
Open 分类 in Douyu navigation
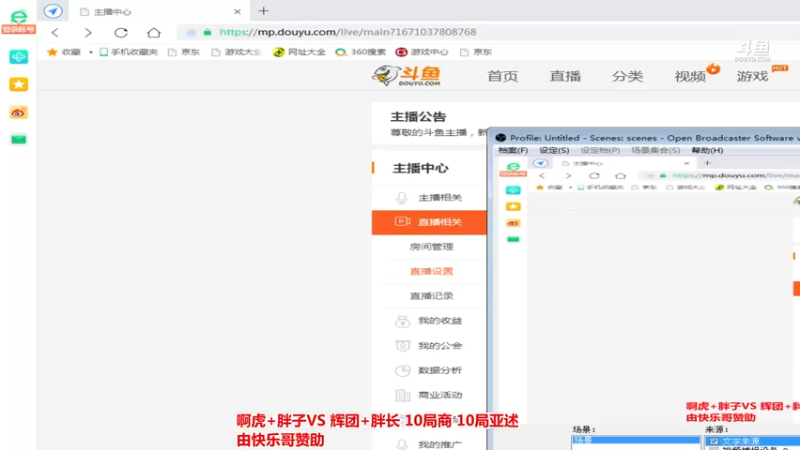[x=628, y=76]
